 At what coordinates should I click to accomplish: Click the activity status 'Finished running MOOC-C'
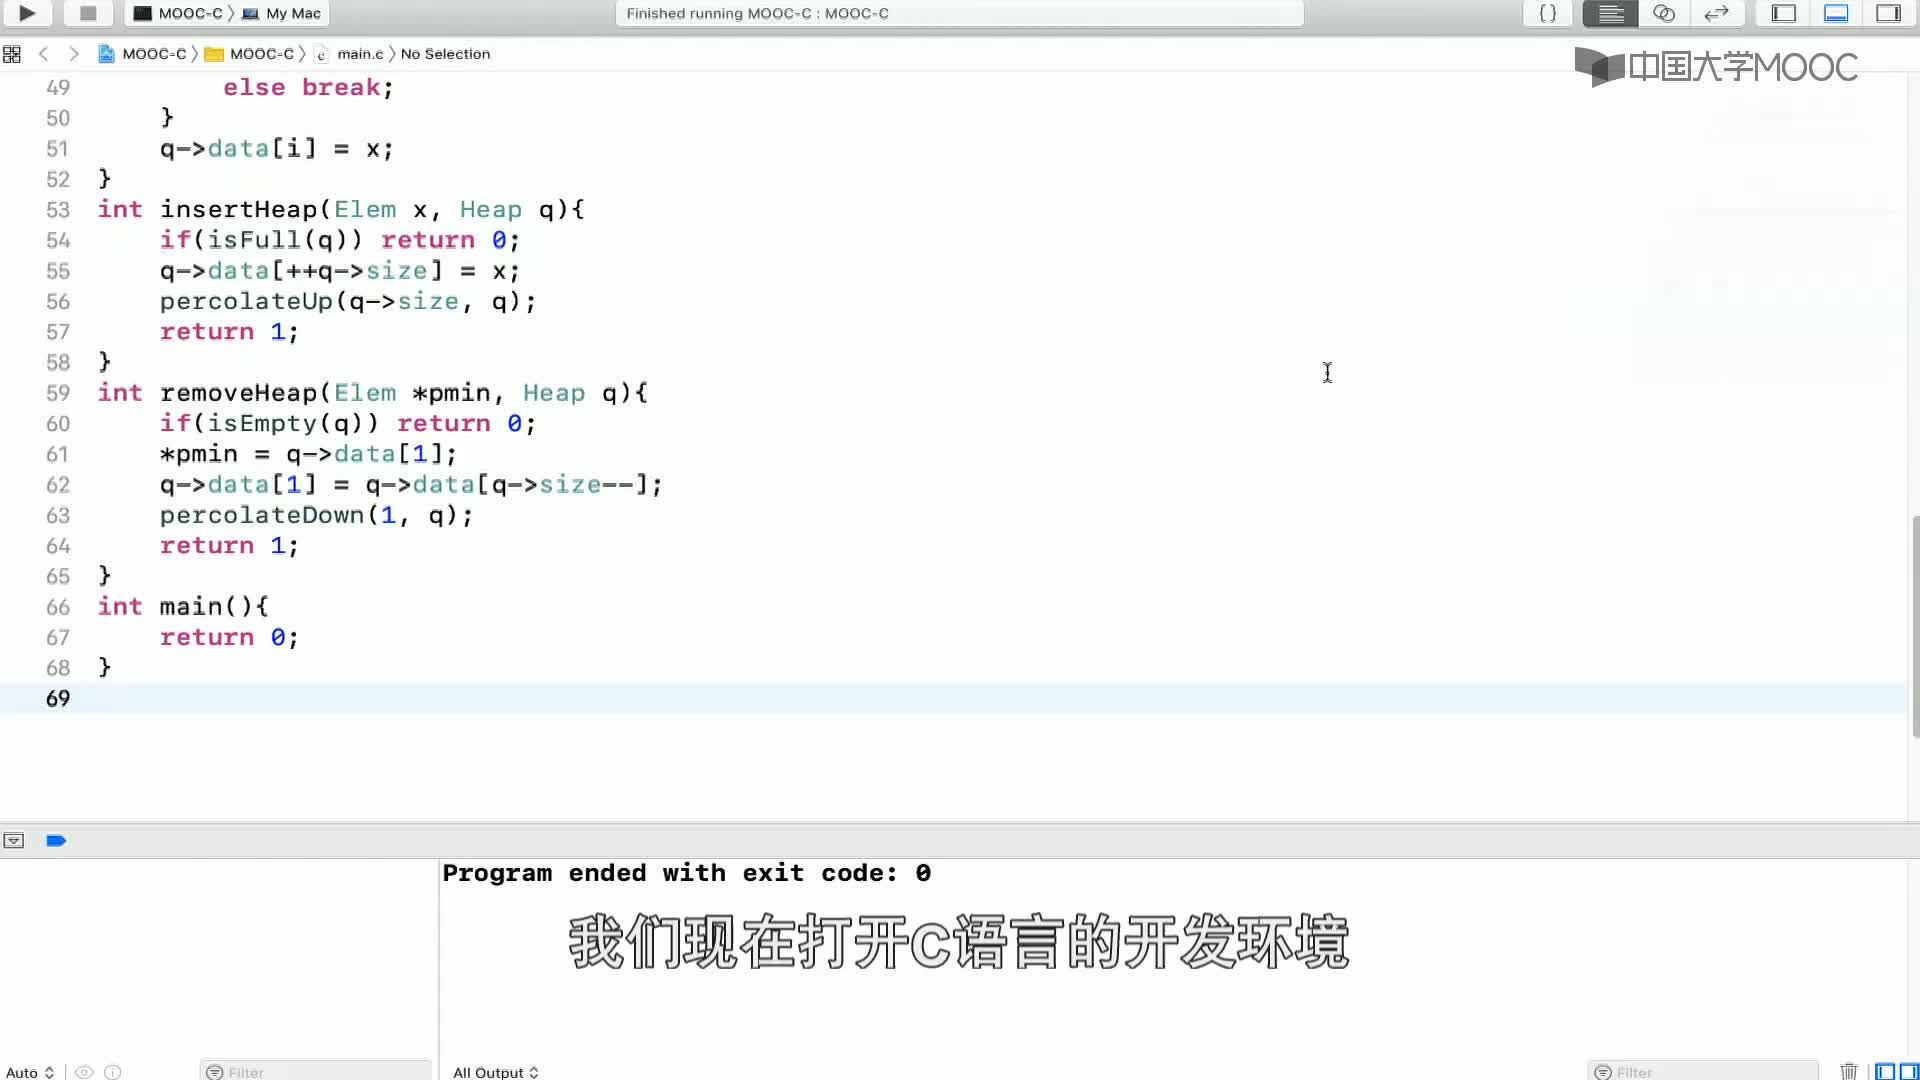coord(757,13)
